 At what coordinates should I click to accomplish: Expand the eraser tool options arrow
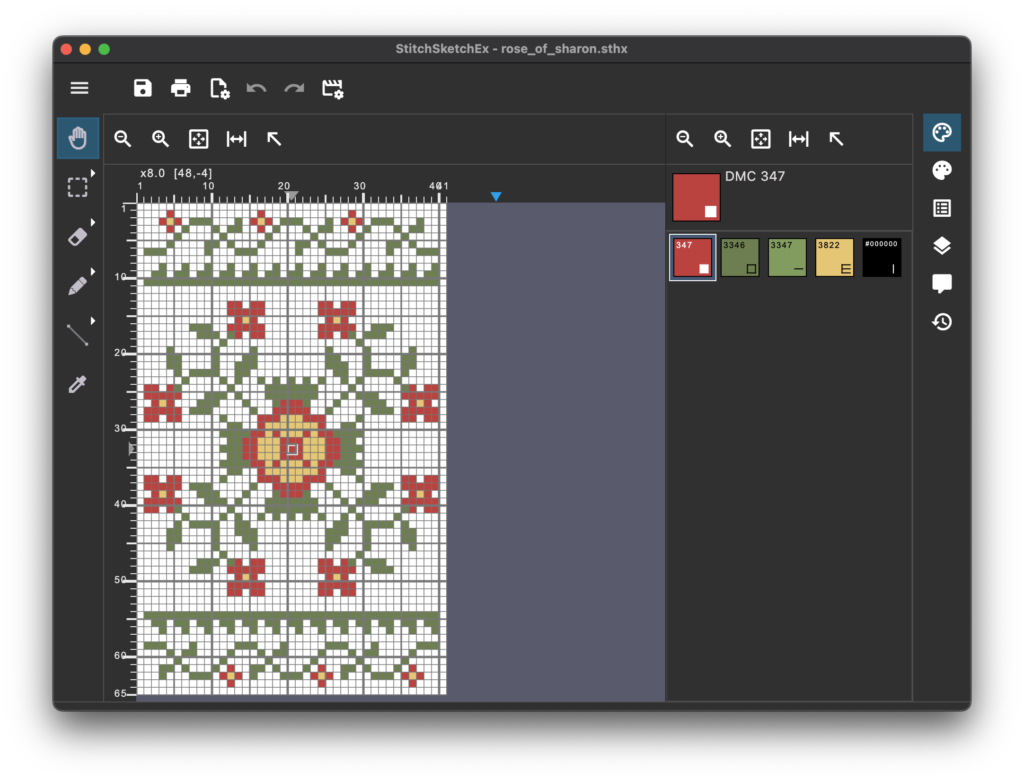93,222
